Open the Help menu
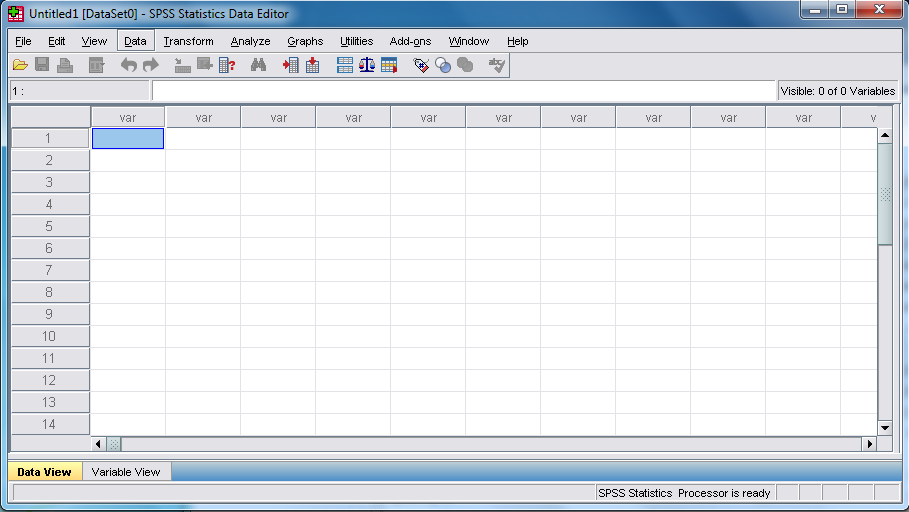 tap(518, 41)
